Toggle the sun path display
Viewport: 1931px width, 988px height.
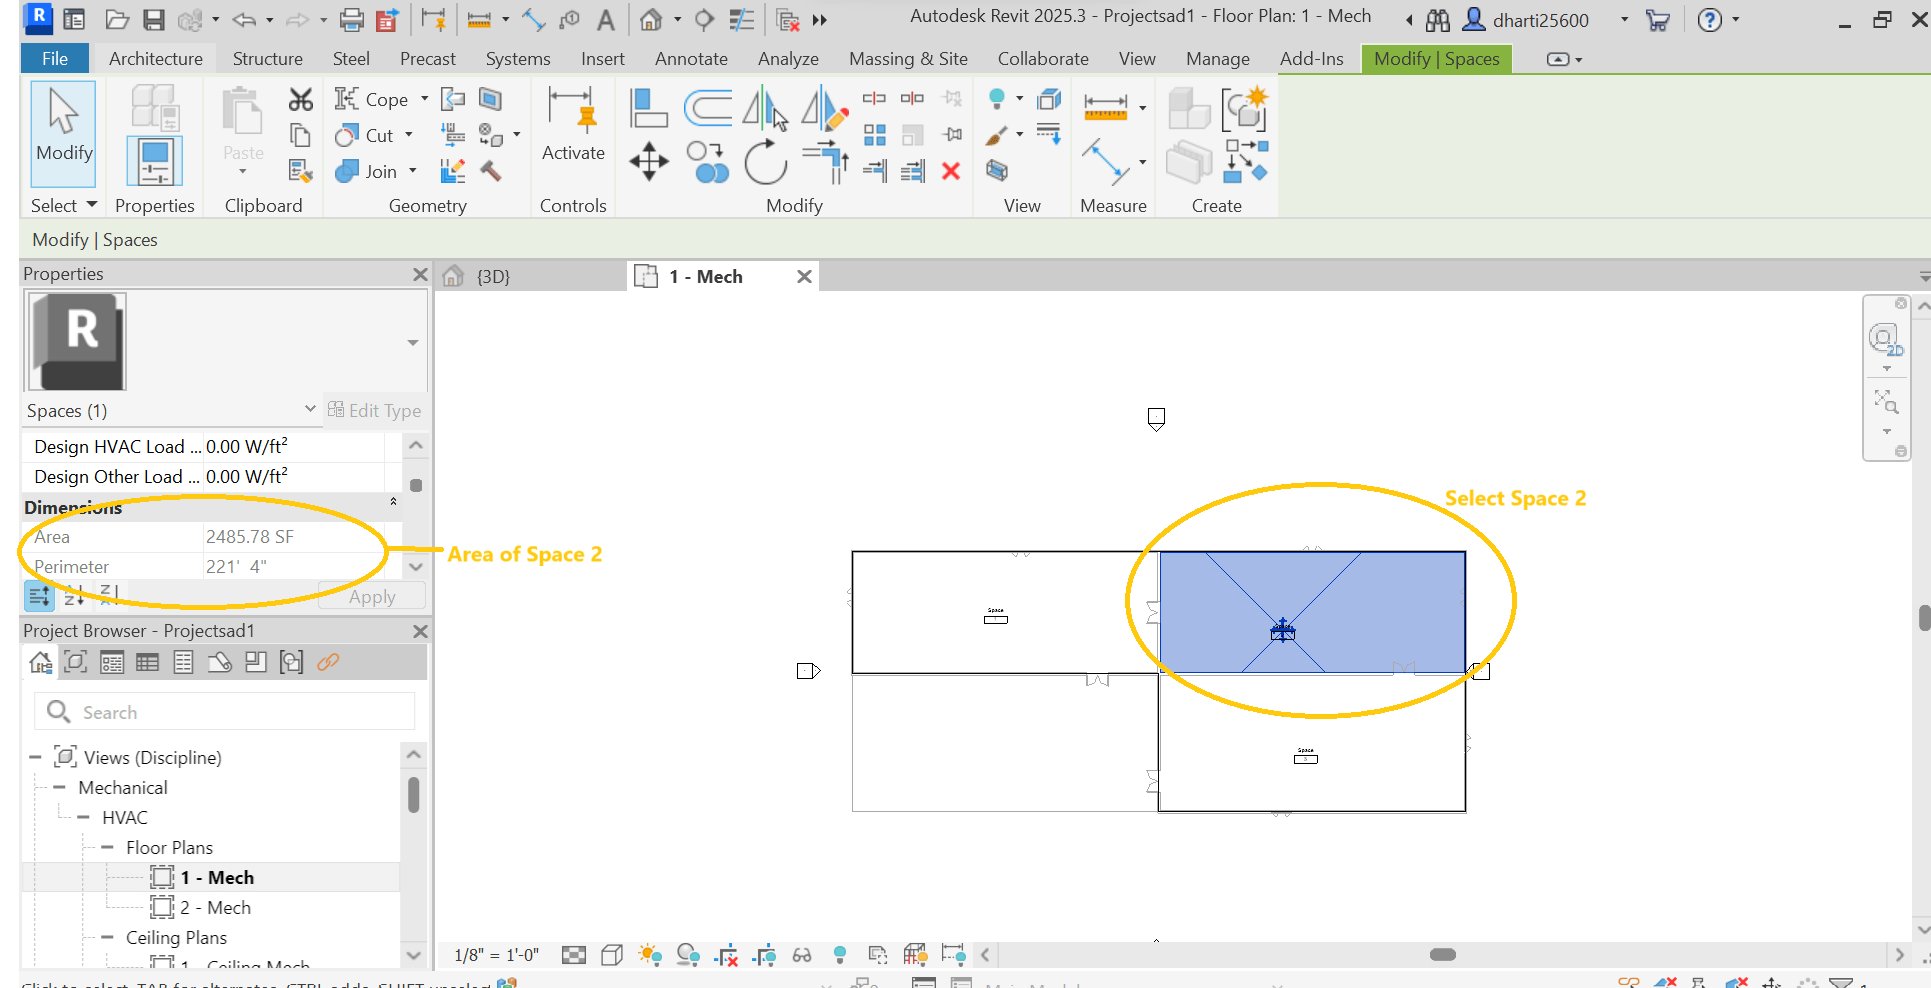coord(650,955)
